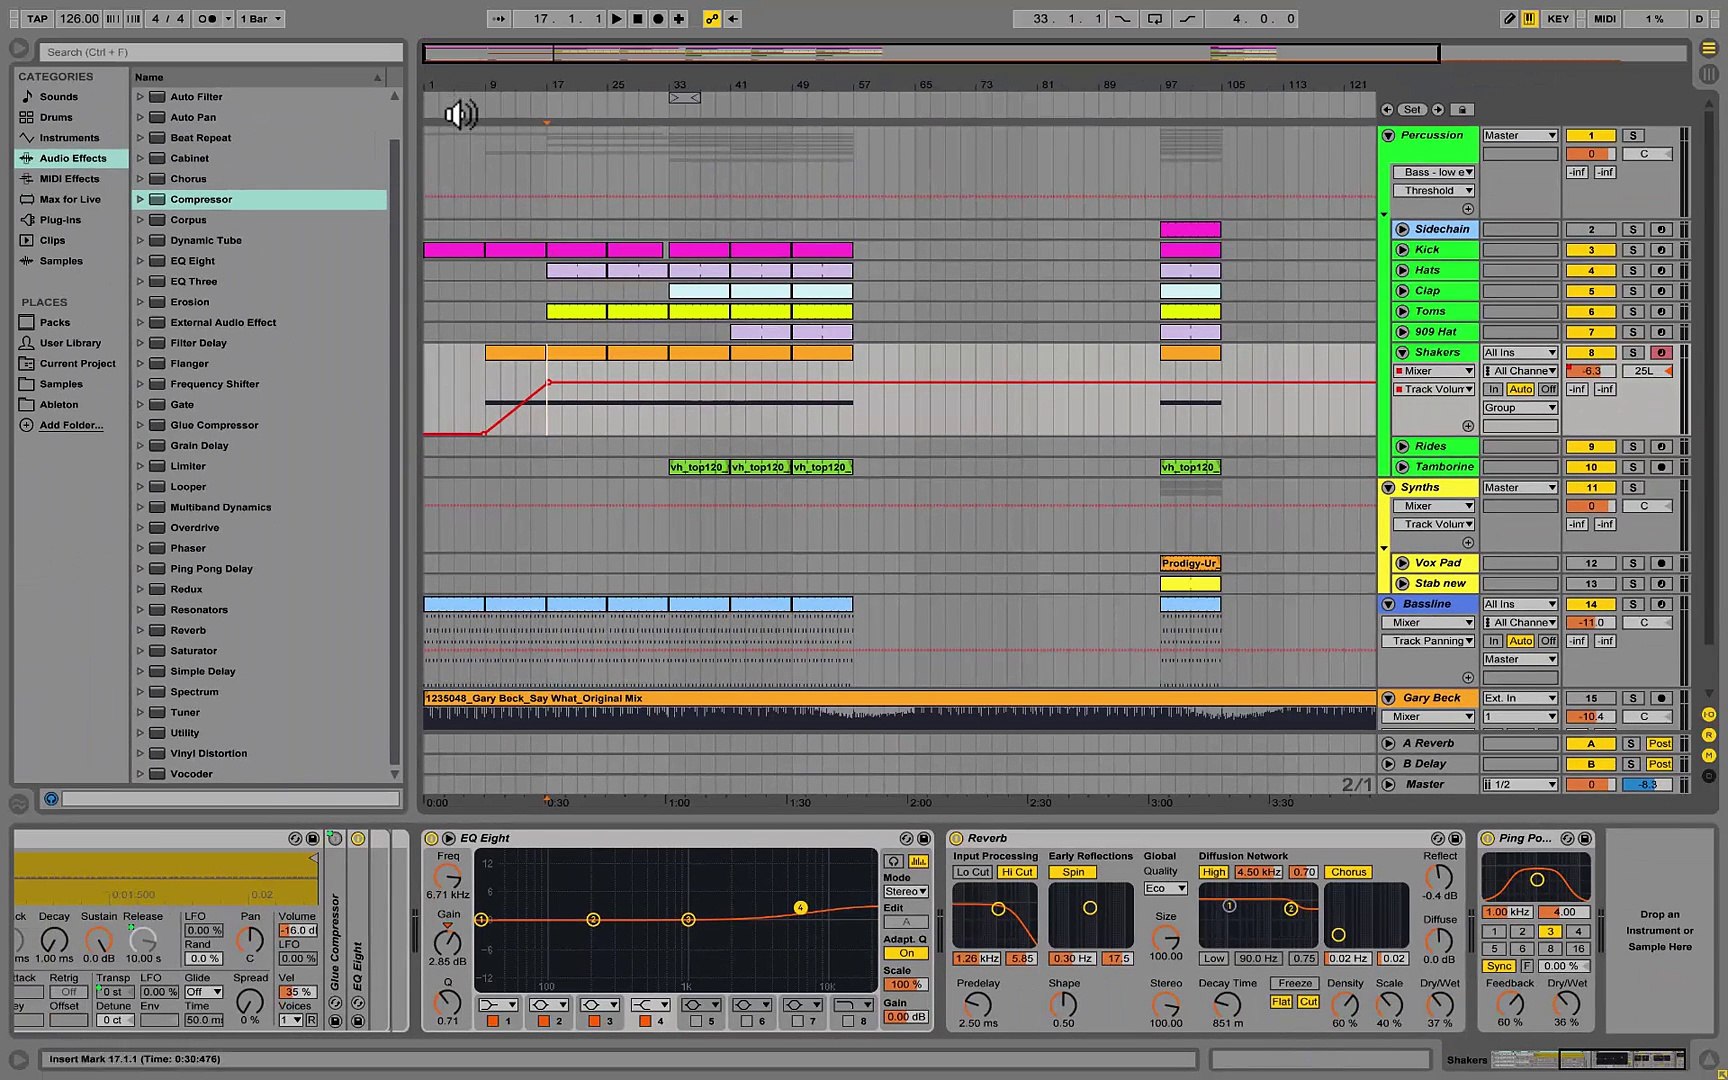Switch on the MIDI map mode
The height and width of the screenshot is (1080, 1728).
[x=1605, y=19]
